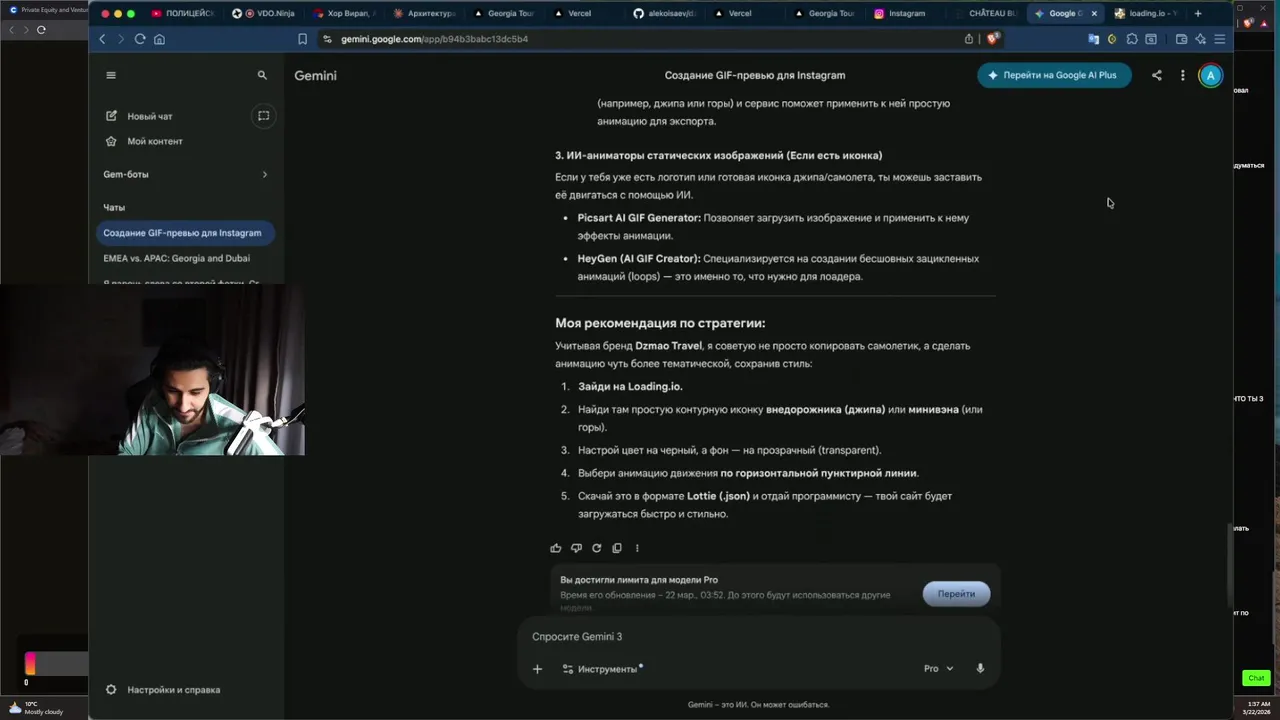
Task: Switch to the CHÂTEAU BU tab
Action: [x=985, y=14]
